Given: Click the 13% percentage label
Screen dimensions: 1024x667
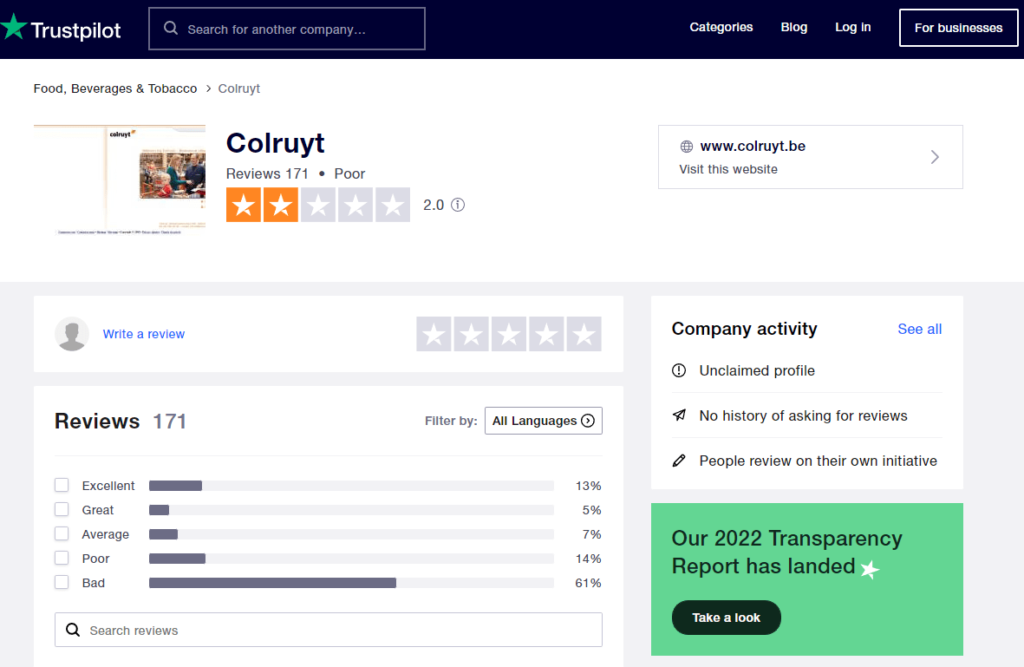Looking at the screenshot, I should pos(588,485).
